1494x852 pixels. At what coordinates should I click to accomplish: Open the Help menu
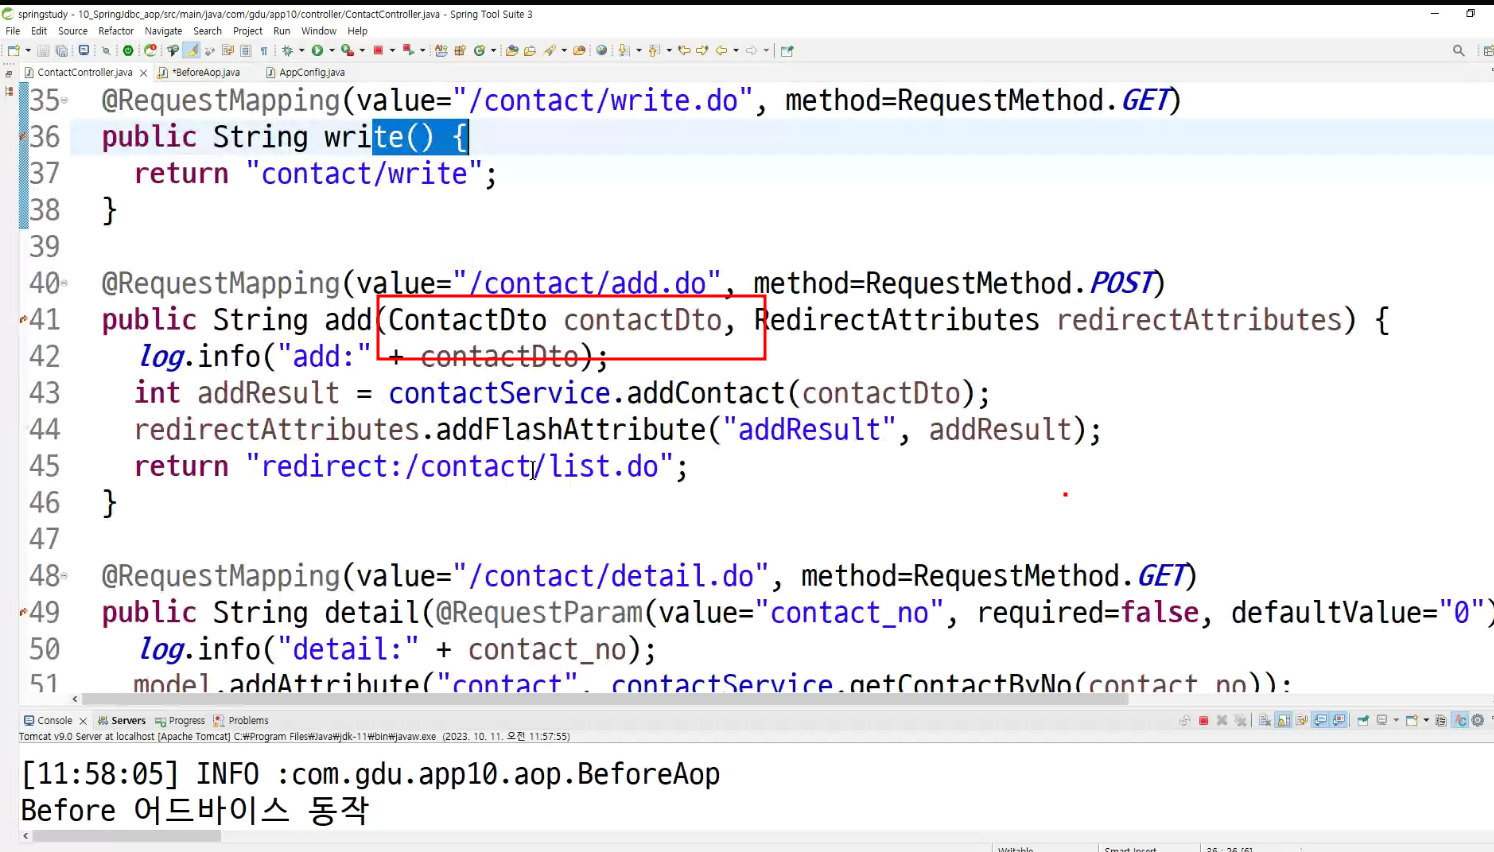(x=358, y=31)
